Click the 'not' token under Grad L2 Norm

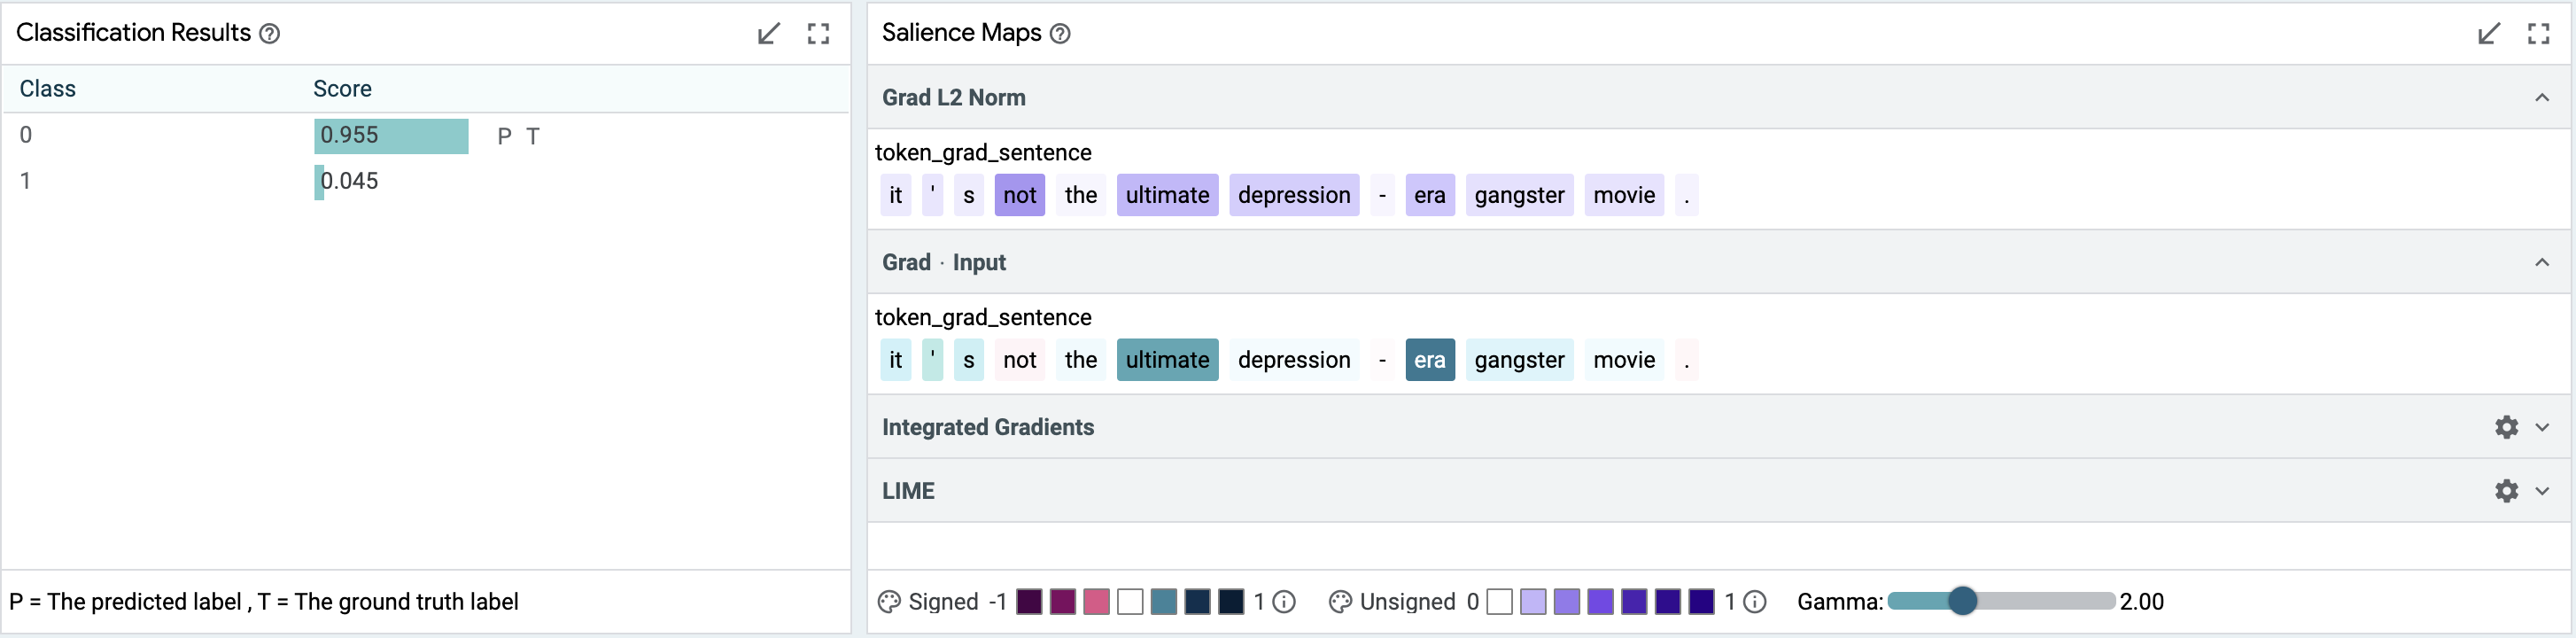tap(1019, 195)
